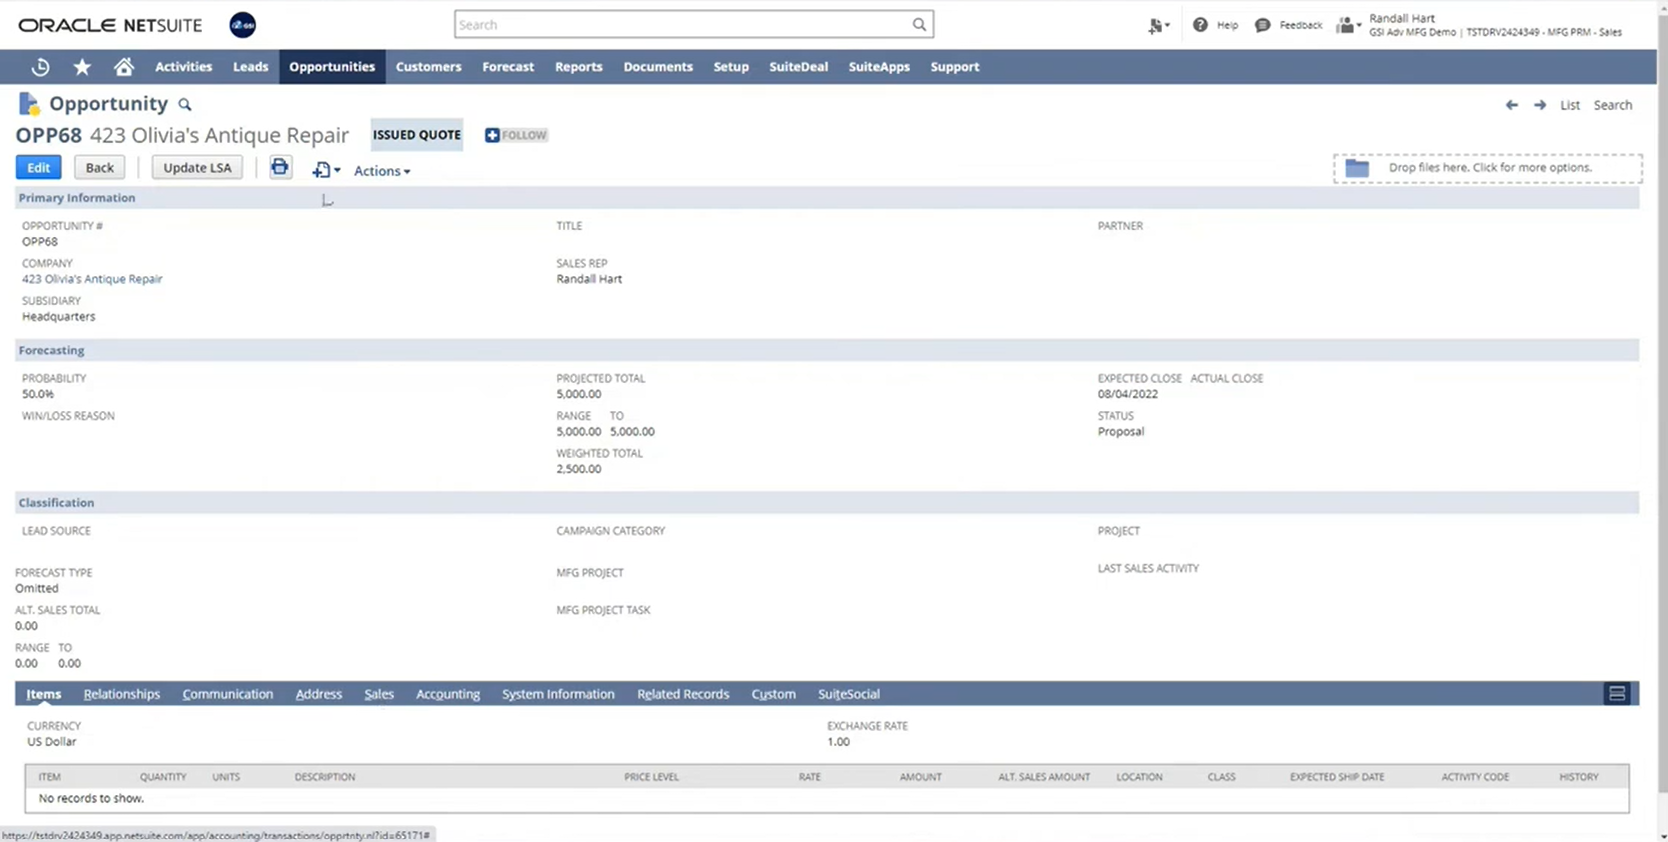Click the Feedback speech bubble icon
The image size is (1668, 842).
click(1263, 25)
